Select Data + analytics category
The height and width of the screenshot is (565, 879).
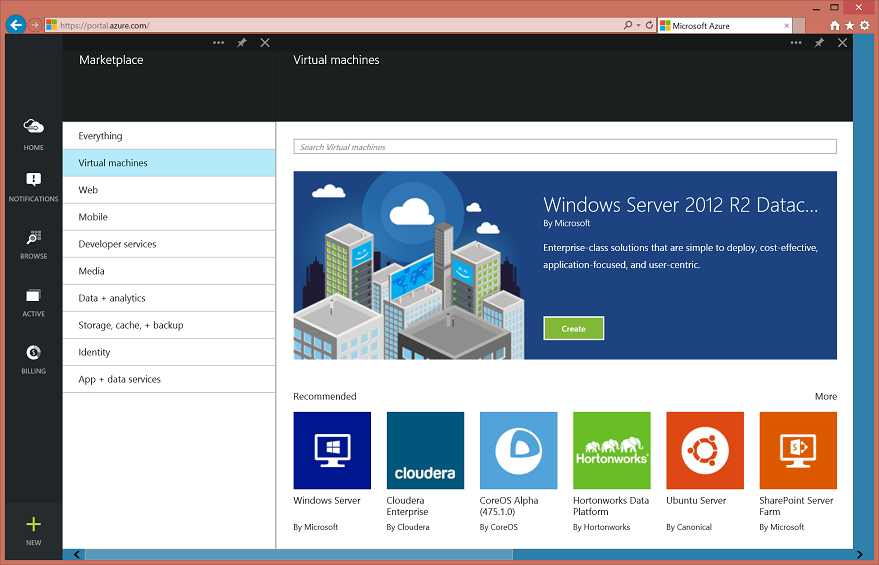(169, 298)
